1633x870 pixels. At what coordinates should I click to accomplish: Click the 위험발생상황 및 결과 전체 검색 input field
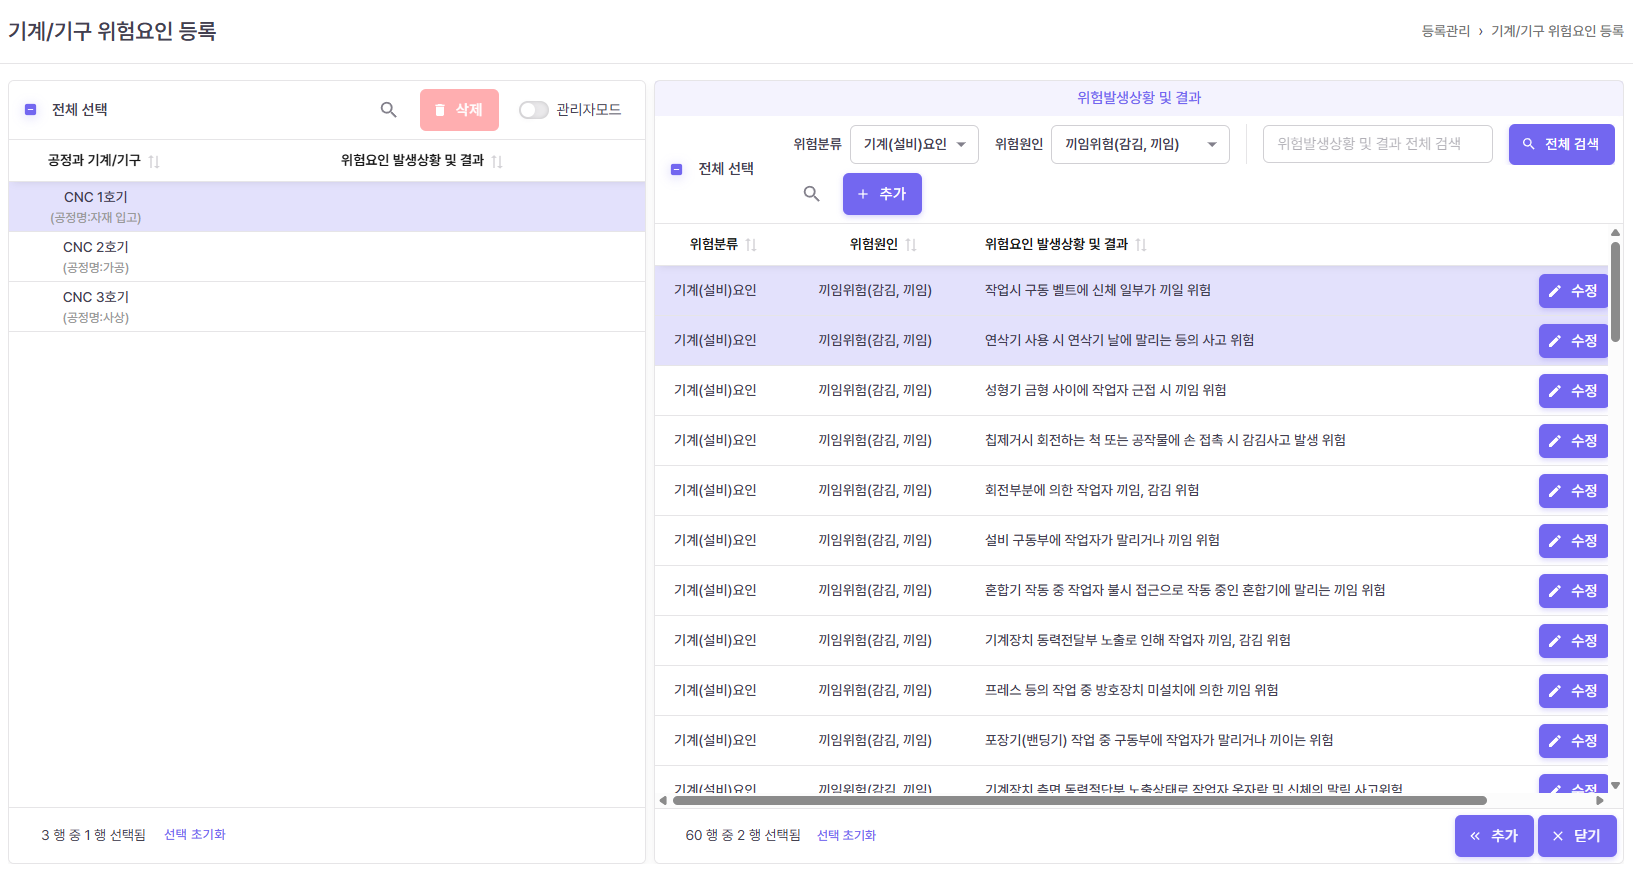point(1377,144)
